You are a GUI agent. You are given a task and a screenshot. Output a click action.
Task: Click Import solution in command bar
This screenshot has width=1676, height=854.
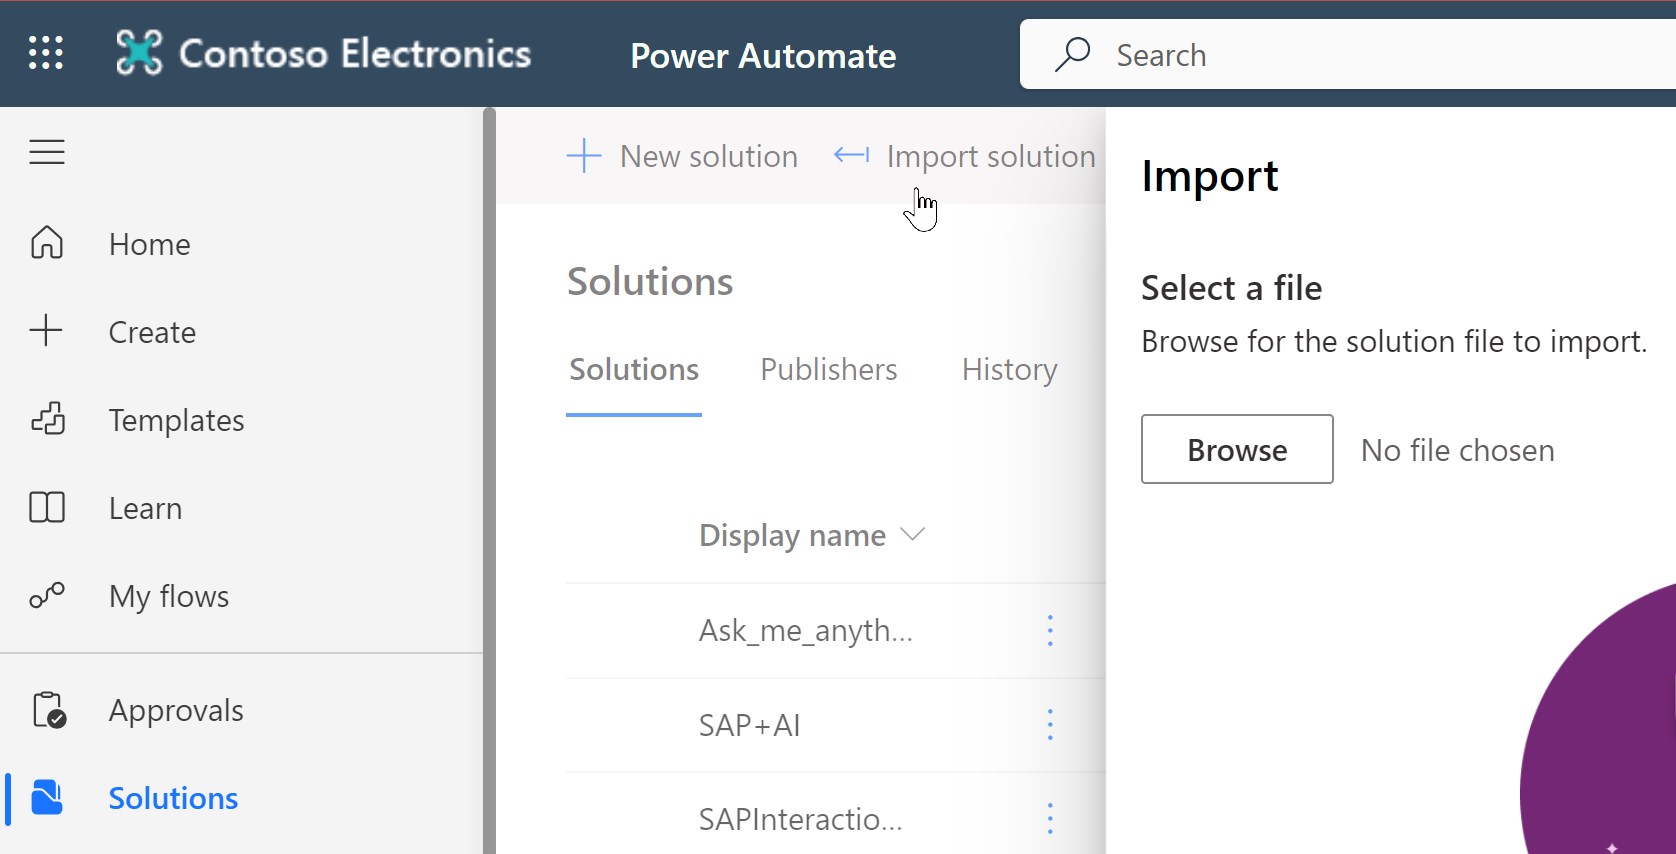[965, 156]
